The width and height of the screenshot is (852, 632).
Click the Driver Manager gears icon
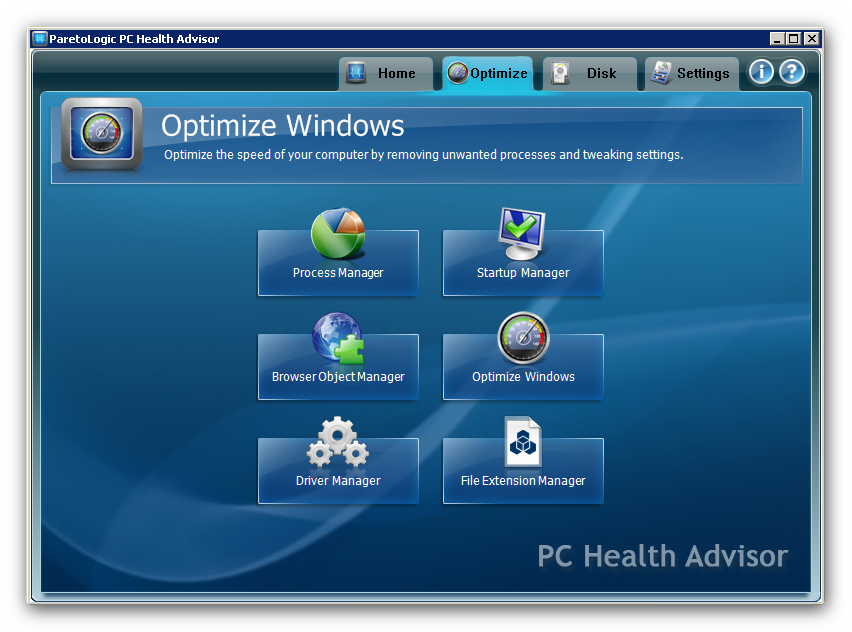[x=337, y=442]
